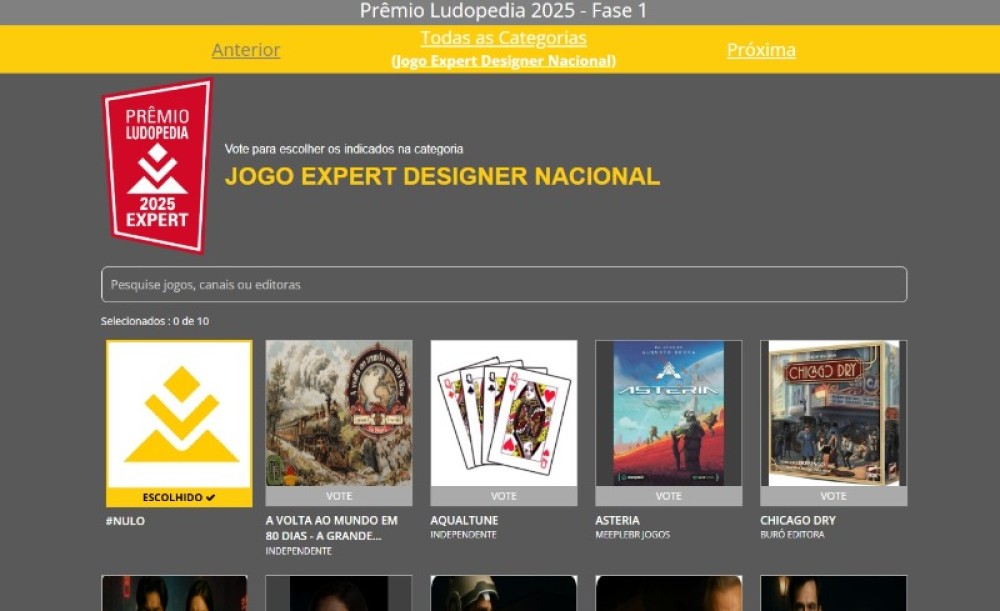Go to the Anterior category link
This screenshot has width=1000, height=611.
point(246,50)
